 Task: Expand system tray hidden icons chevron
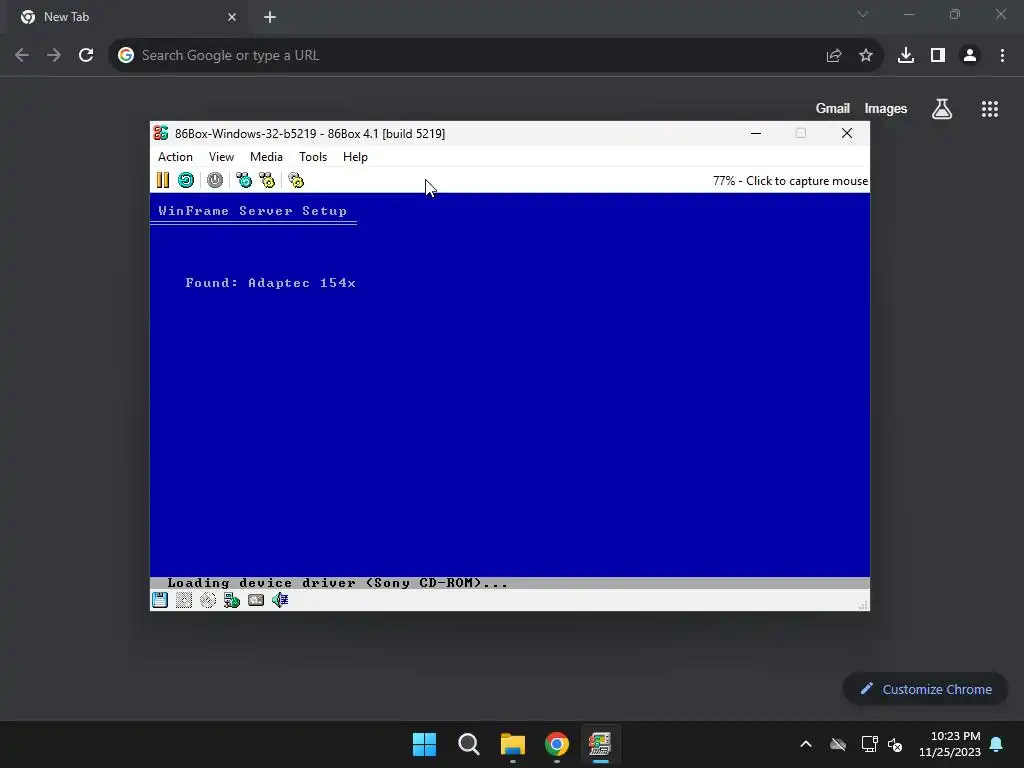click(806, 744)
